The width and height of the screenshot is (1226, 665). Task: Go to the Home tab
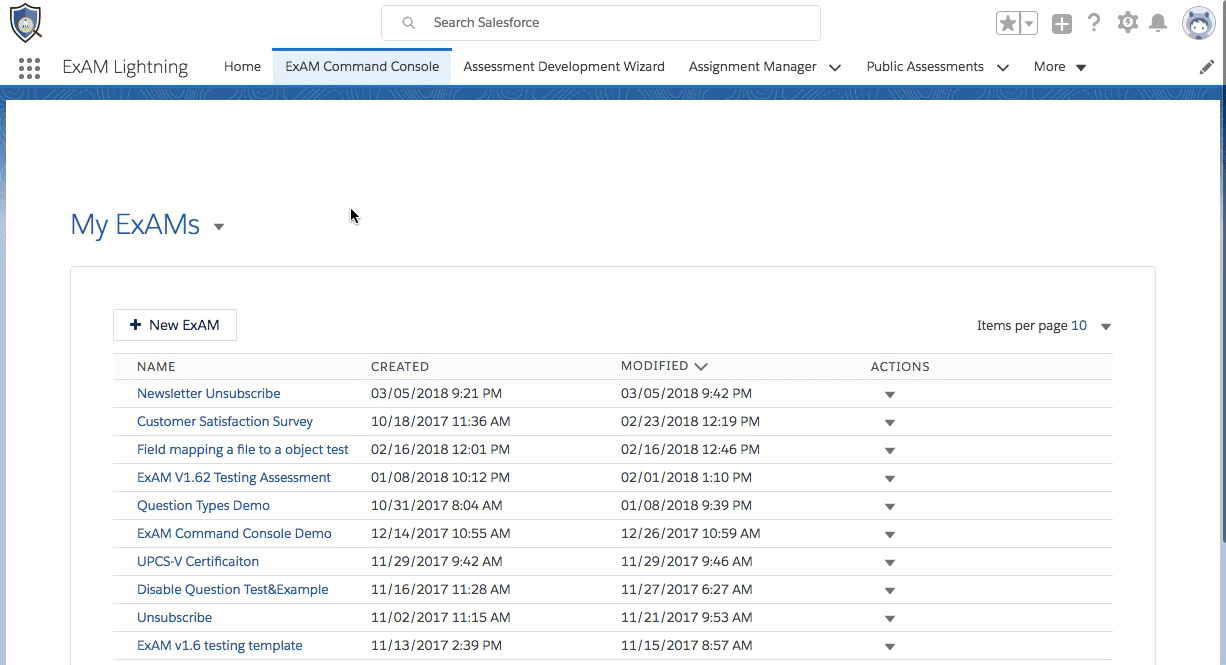click(x=242, y=66)
